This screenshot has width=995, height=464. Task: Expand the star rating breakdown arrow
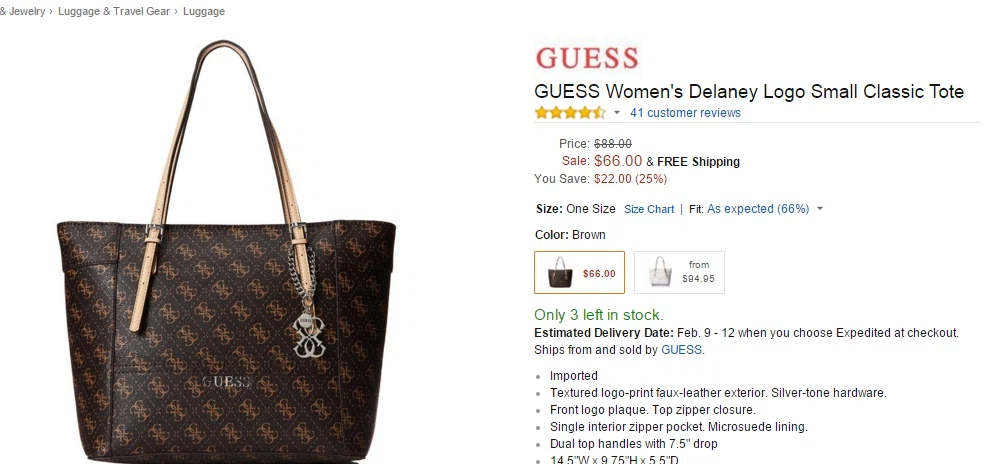click(x=616, y=113)
